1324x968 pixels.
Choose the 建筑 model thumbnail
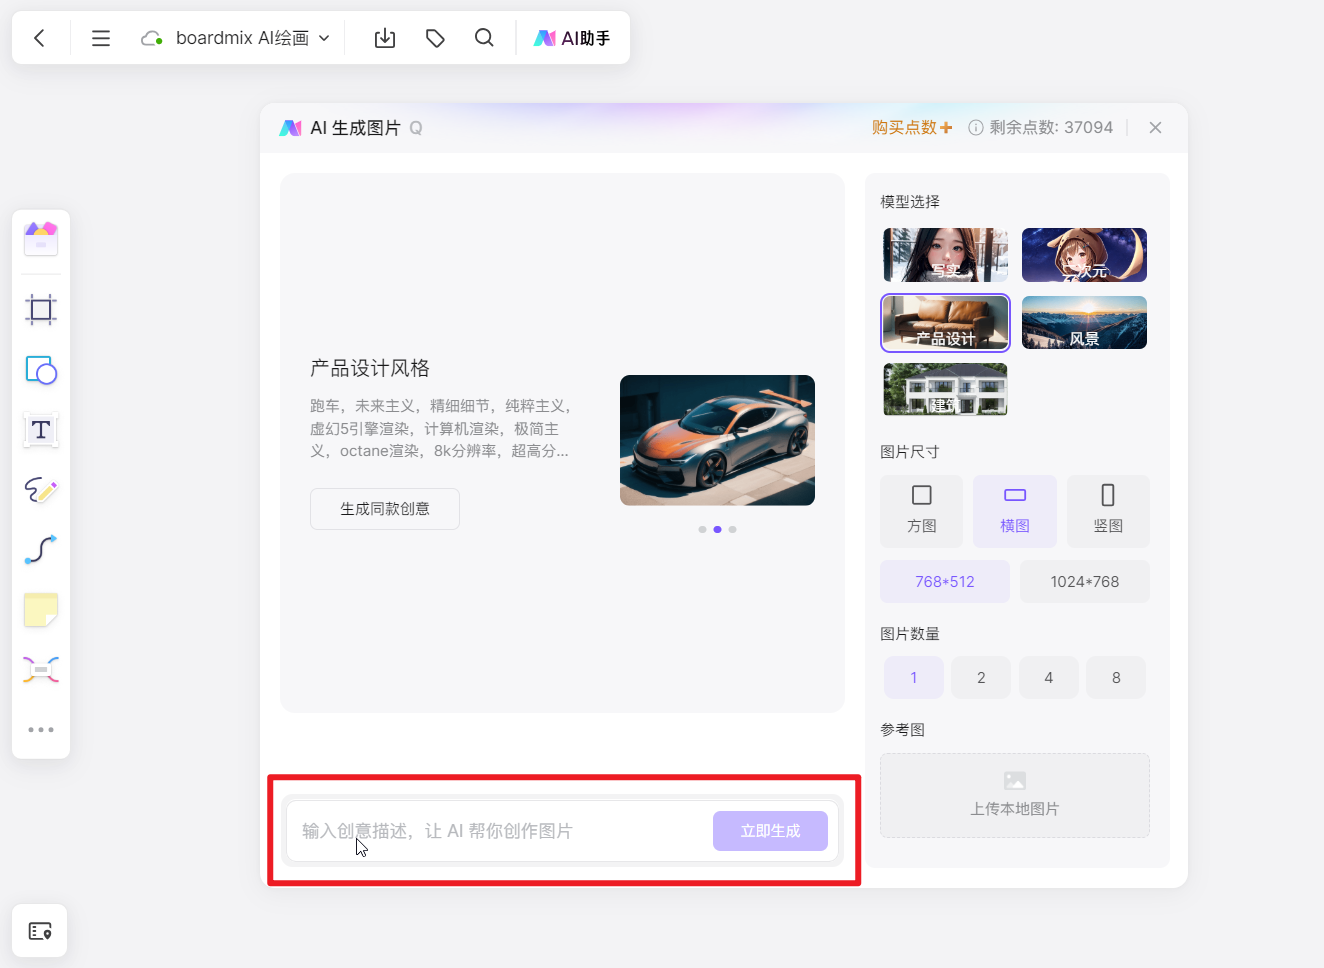point(946,389)
